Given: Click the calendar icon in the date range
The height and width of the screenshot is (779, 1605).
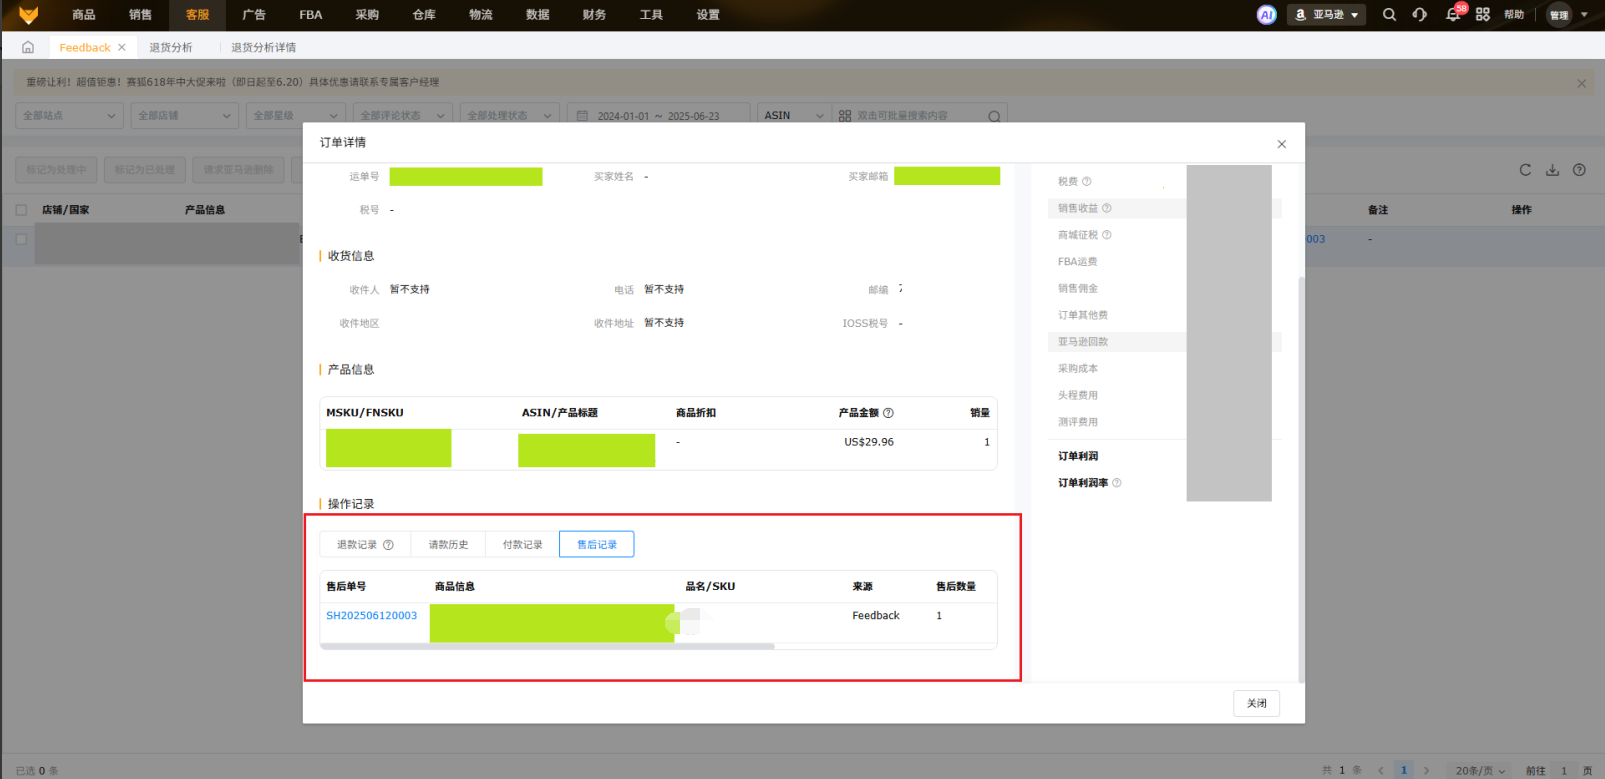Looking at the screenshot, I should 583,116.
